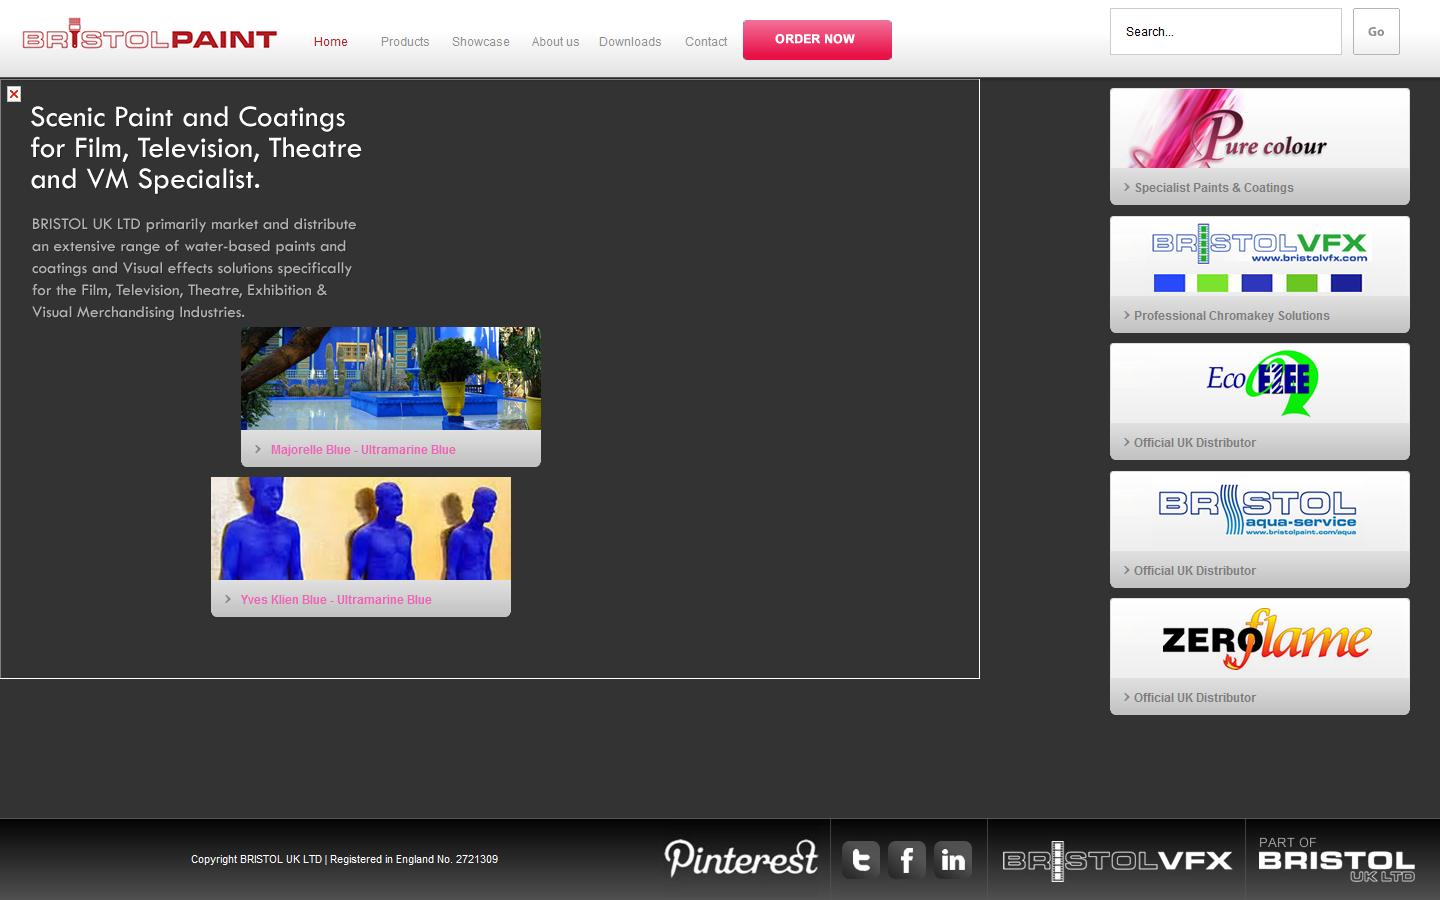Click the LinkedIn icon in footer

point(953,859)
